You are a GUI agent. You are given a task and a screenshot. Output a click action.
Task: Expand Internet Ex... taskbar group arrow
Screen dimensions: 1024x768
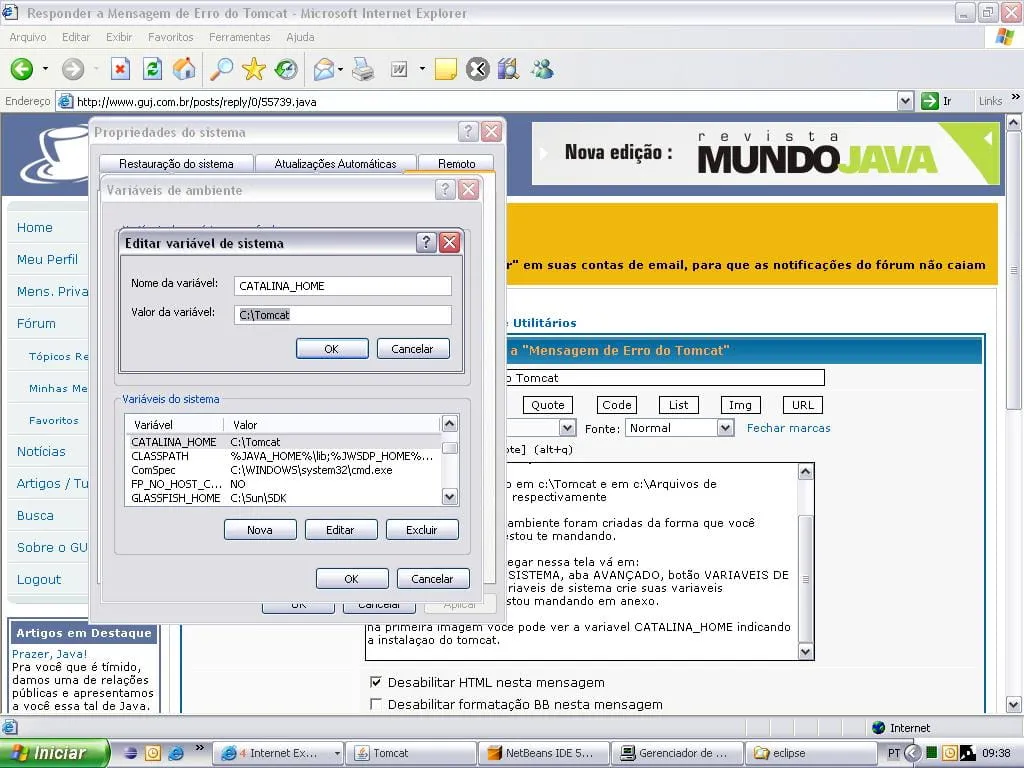click(337, 753)
